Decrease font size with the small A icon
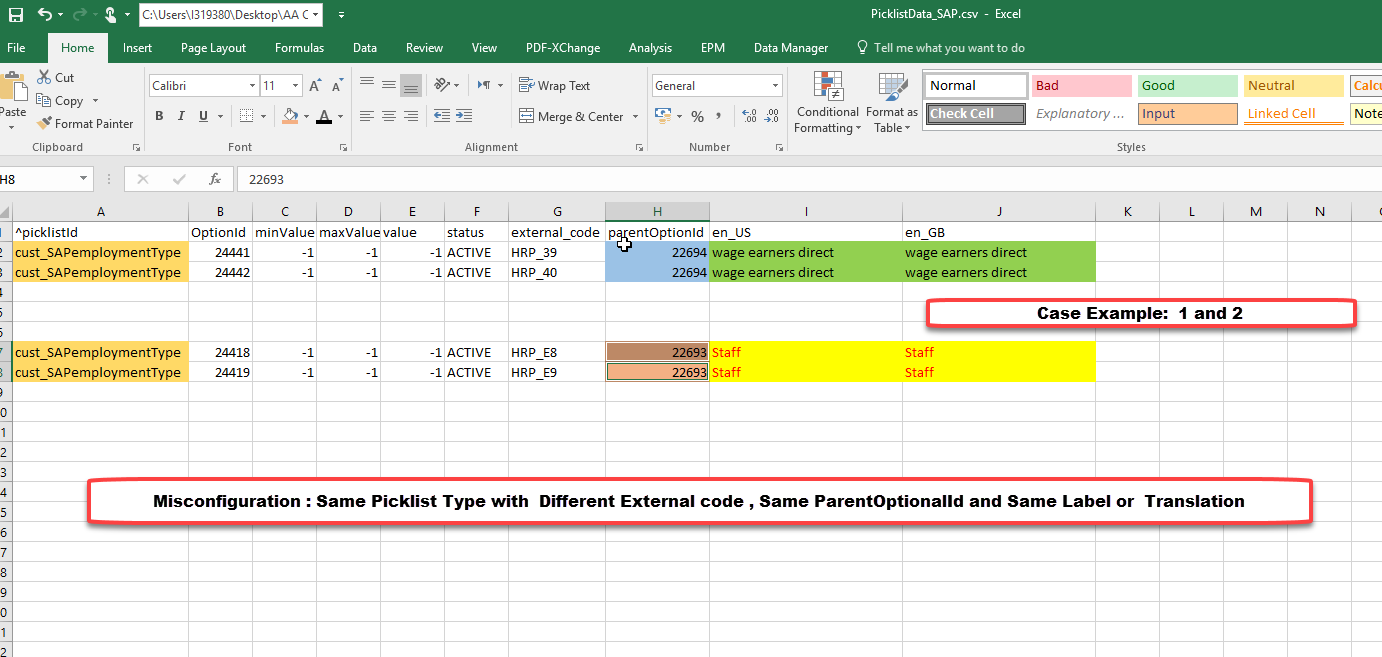This screenshot has width=1382, height=657. [x=340, y=86]
